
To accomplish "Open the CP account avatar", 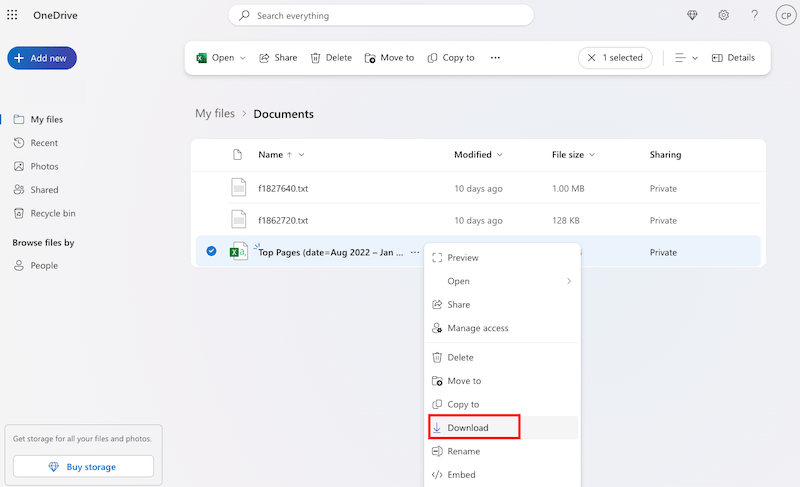I will point(786,15).
